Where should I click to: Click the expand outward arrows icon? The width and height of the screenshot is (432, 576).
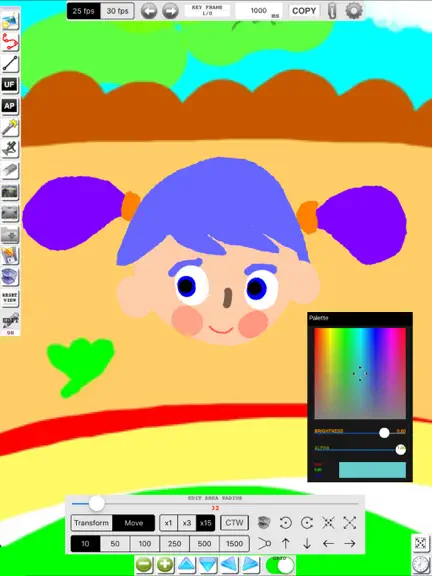349,522
